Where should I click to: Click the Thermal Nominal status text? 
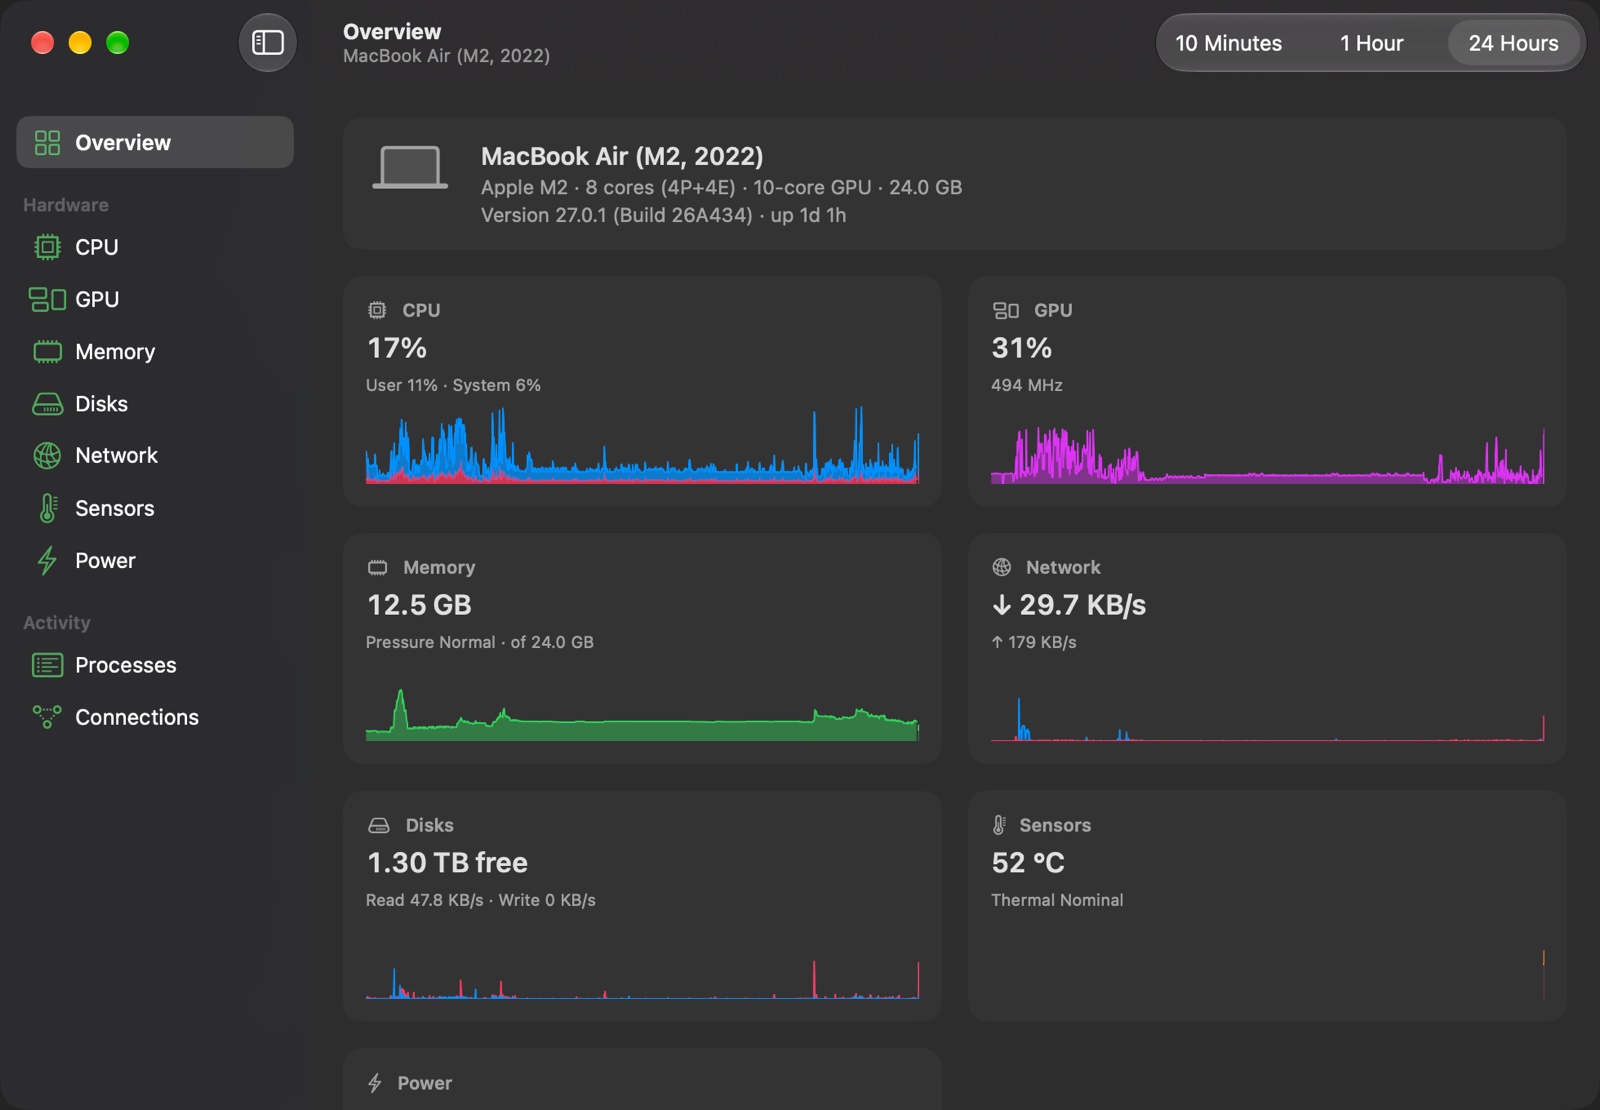[1057, 900]
